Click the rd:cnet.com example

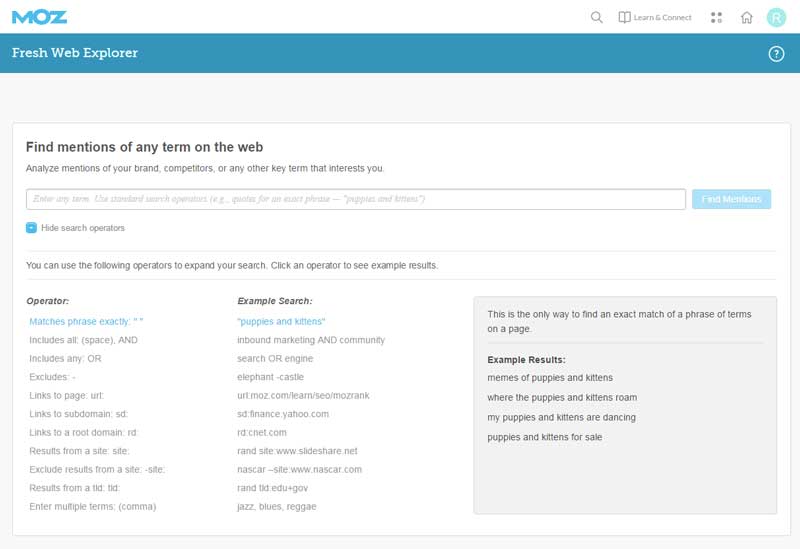pyautogui.click(x=262, y=433)
